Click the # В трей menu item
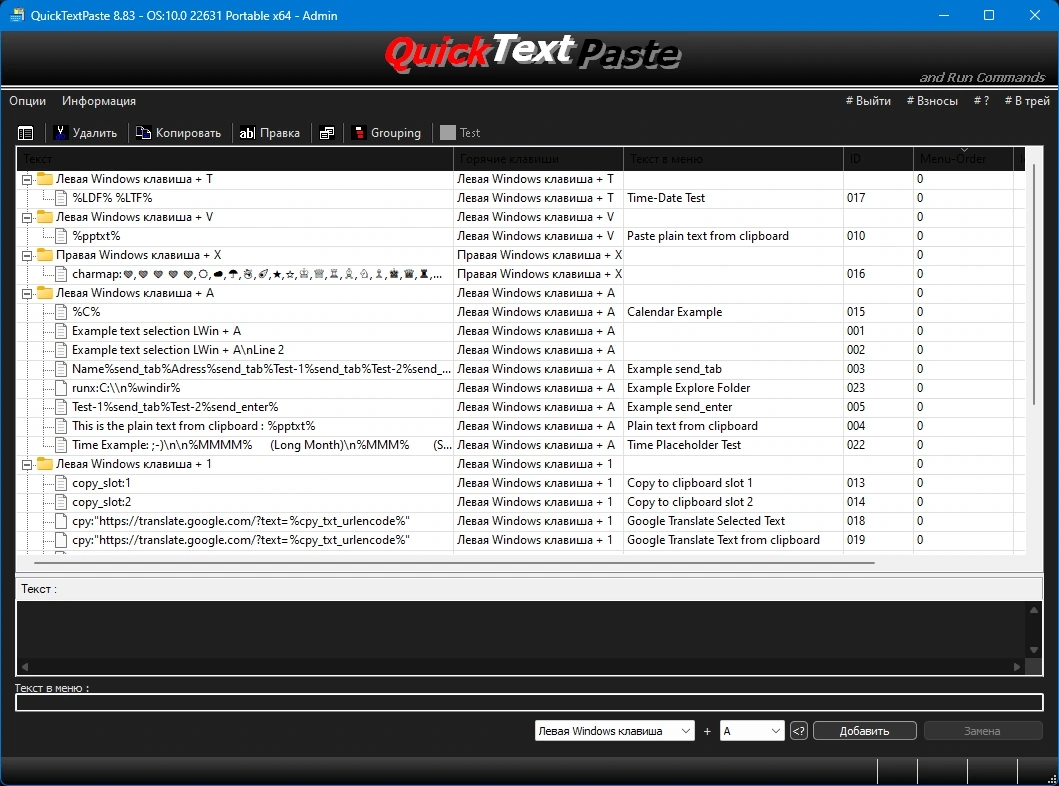This screenshot has height=786, width=1059. pyautogui.click(x=1027, y=101)
